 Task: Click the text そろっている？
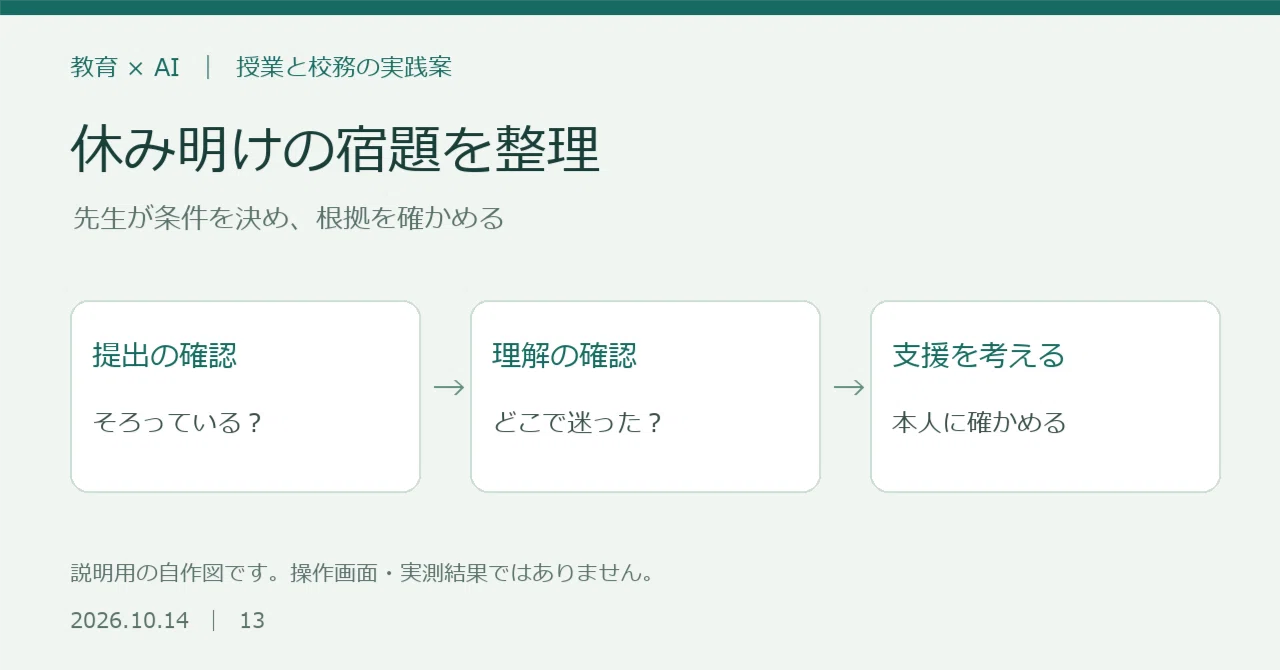pos(178,422)
